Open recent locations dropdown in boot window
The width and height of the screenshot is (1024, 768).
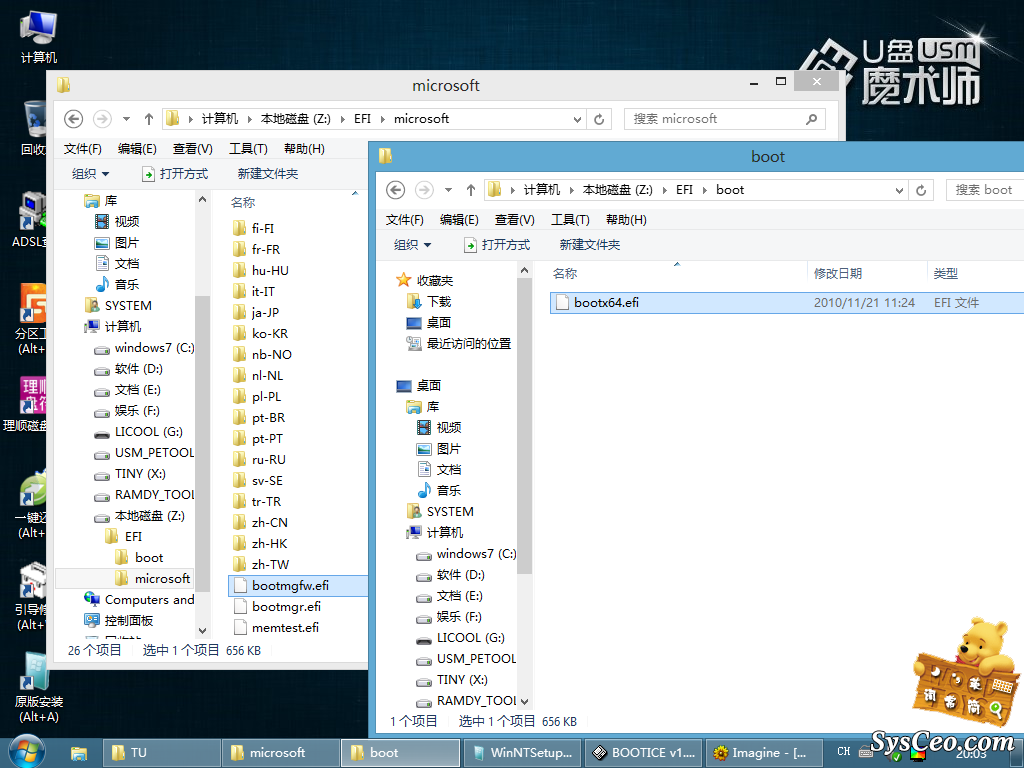point(449,190)
